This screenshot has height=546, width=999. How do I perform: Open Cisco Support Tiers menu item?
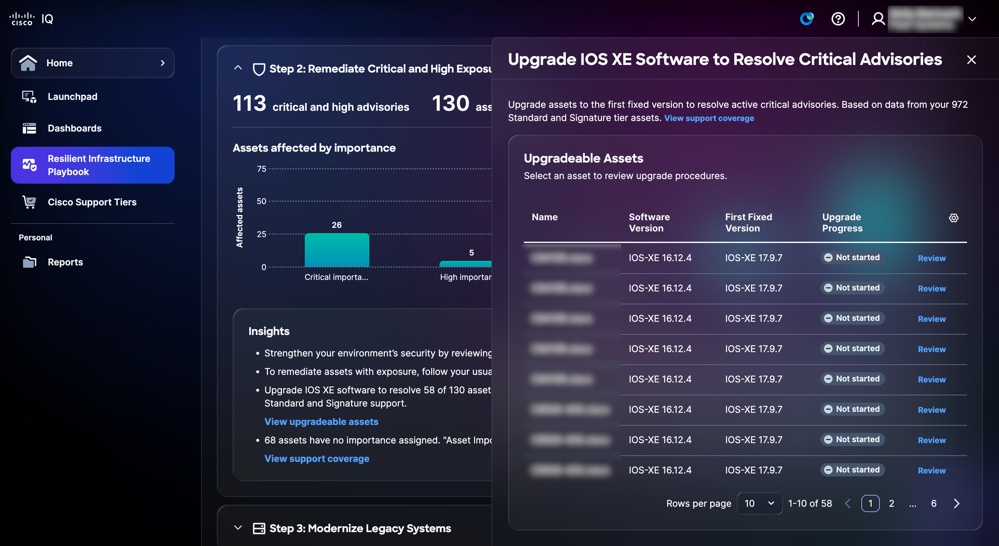click(92, 203)
